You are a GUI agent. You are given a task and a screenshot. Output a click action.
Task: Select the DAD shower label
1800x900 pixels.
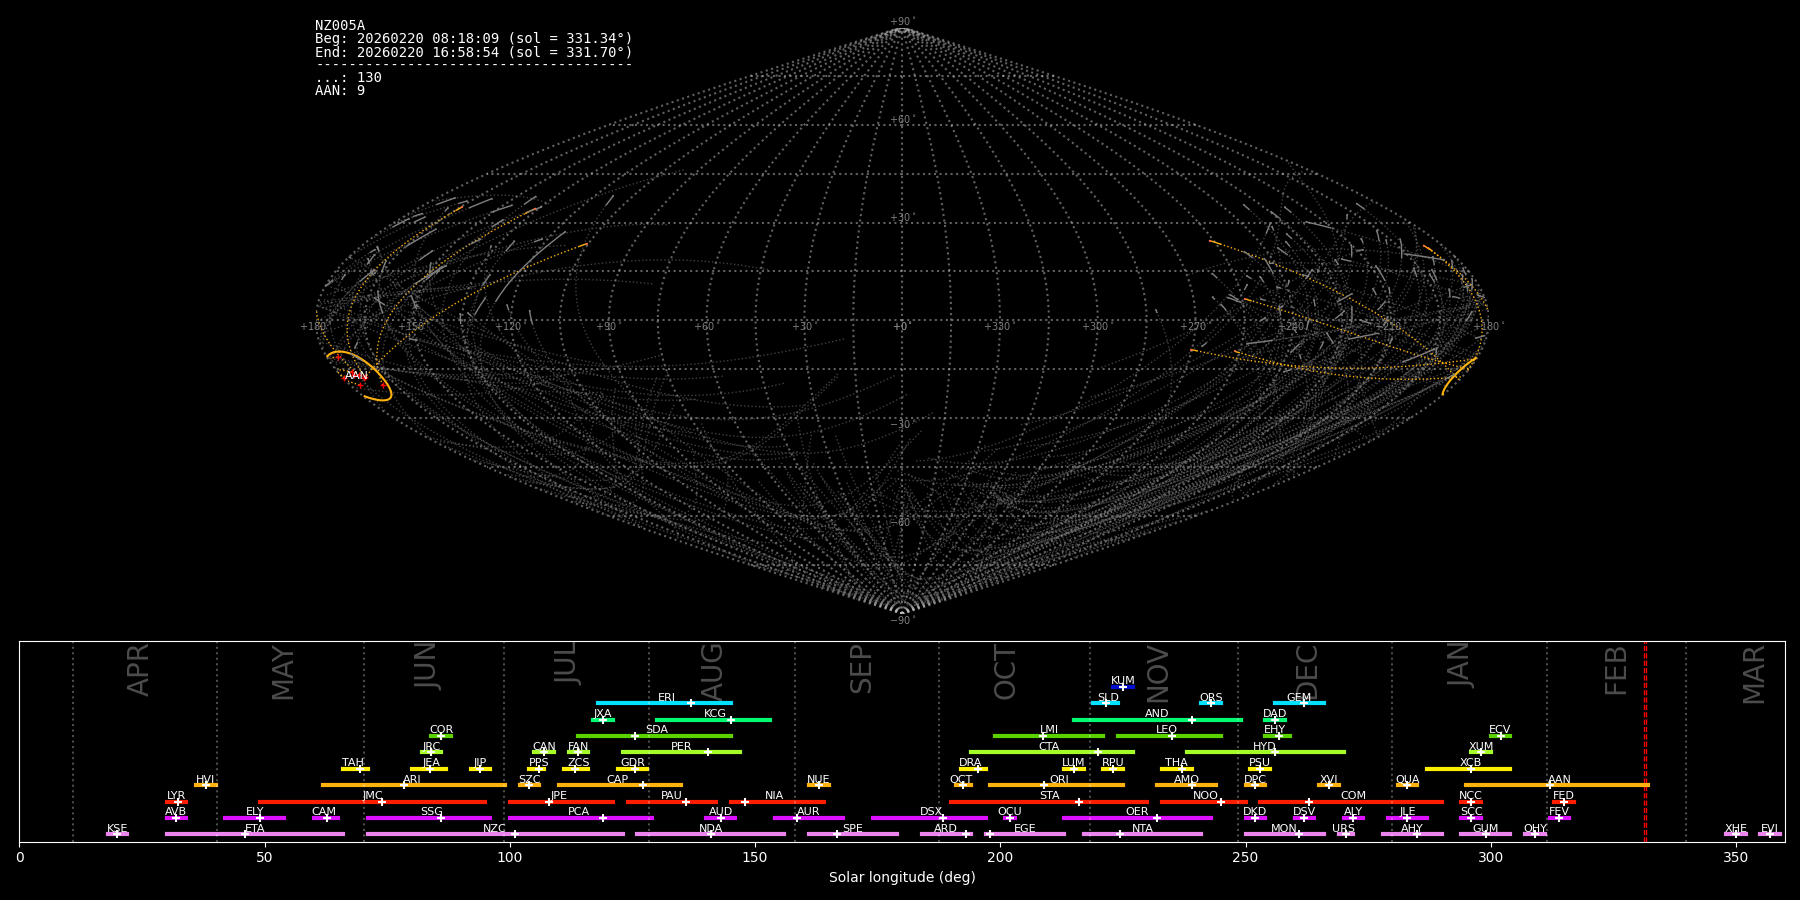click(1275, 714)
